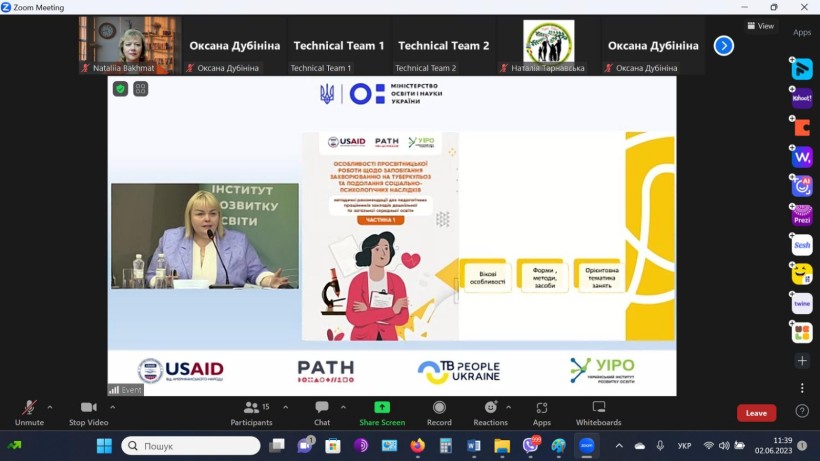Open Whiteboards from the toolbar

(598, 413)
